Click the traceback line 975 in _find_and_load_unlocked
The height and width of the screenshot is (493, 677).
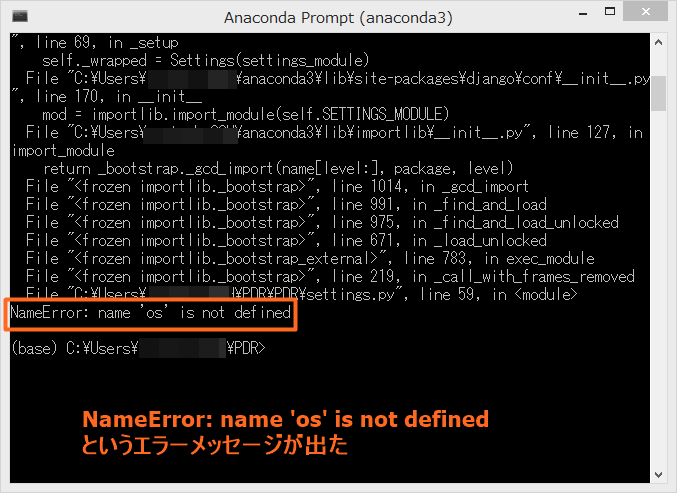pyautogui.click(x=322, y=222)
